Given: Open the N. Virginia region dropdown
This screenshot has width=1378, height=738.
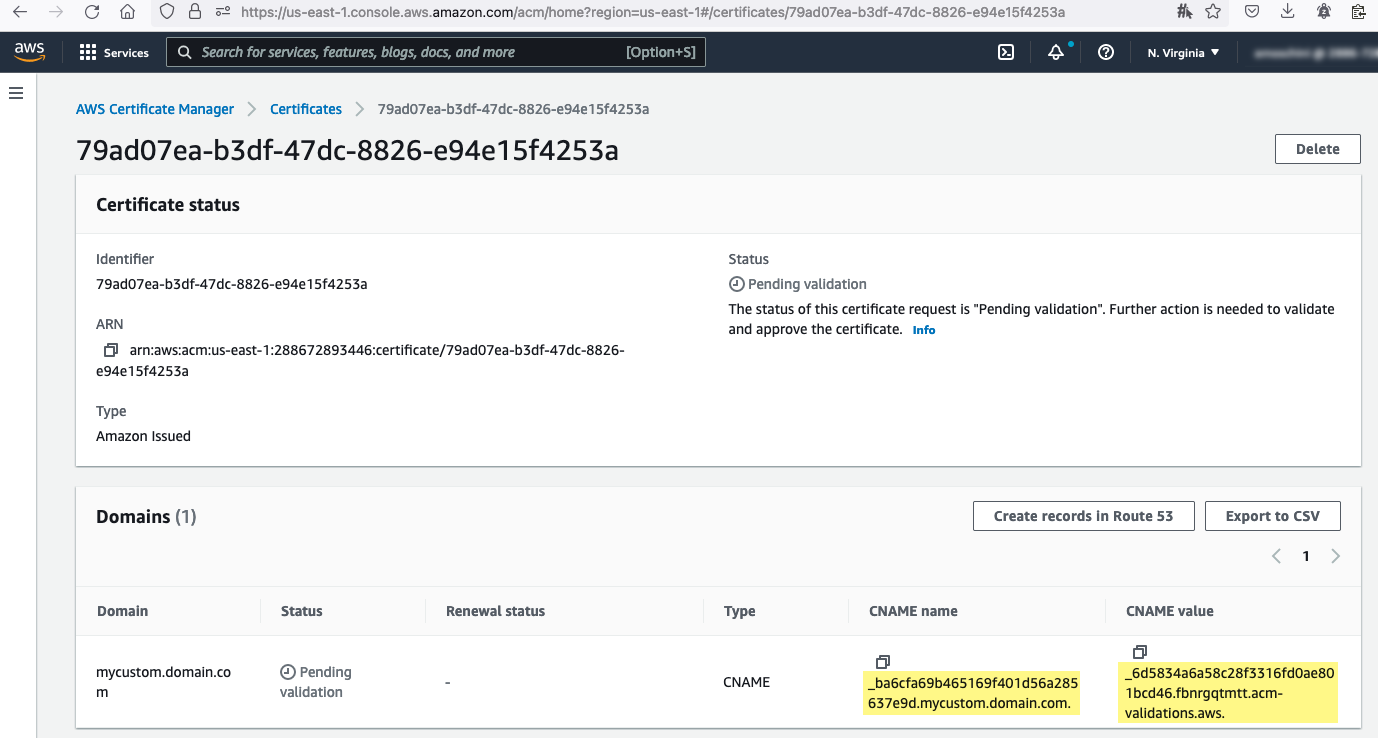Looking at the screenshot, I should click(1183, 52).
